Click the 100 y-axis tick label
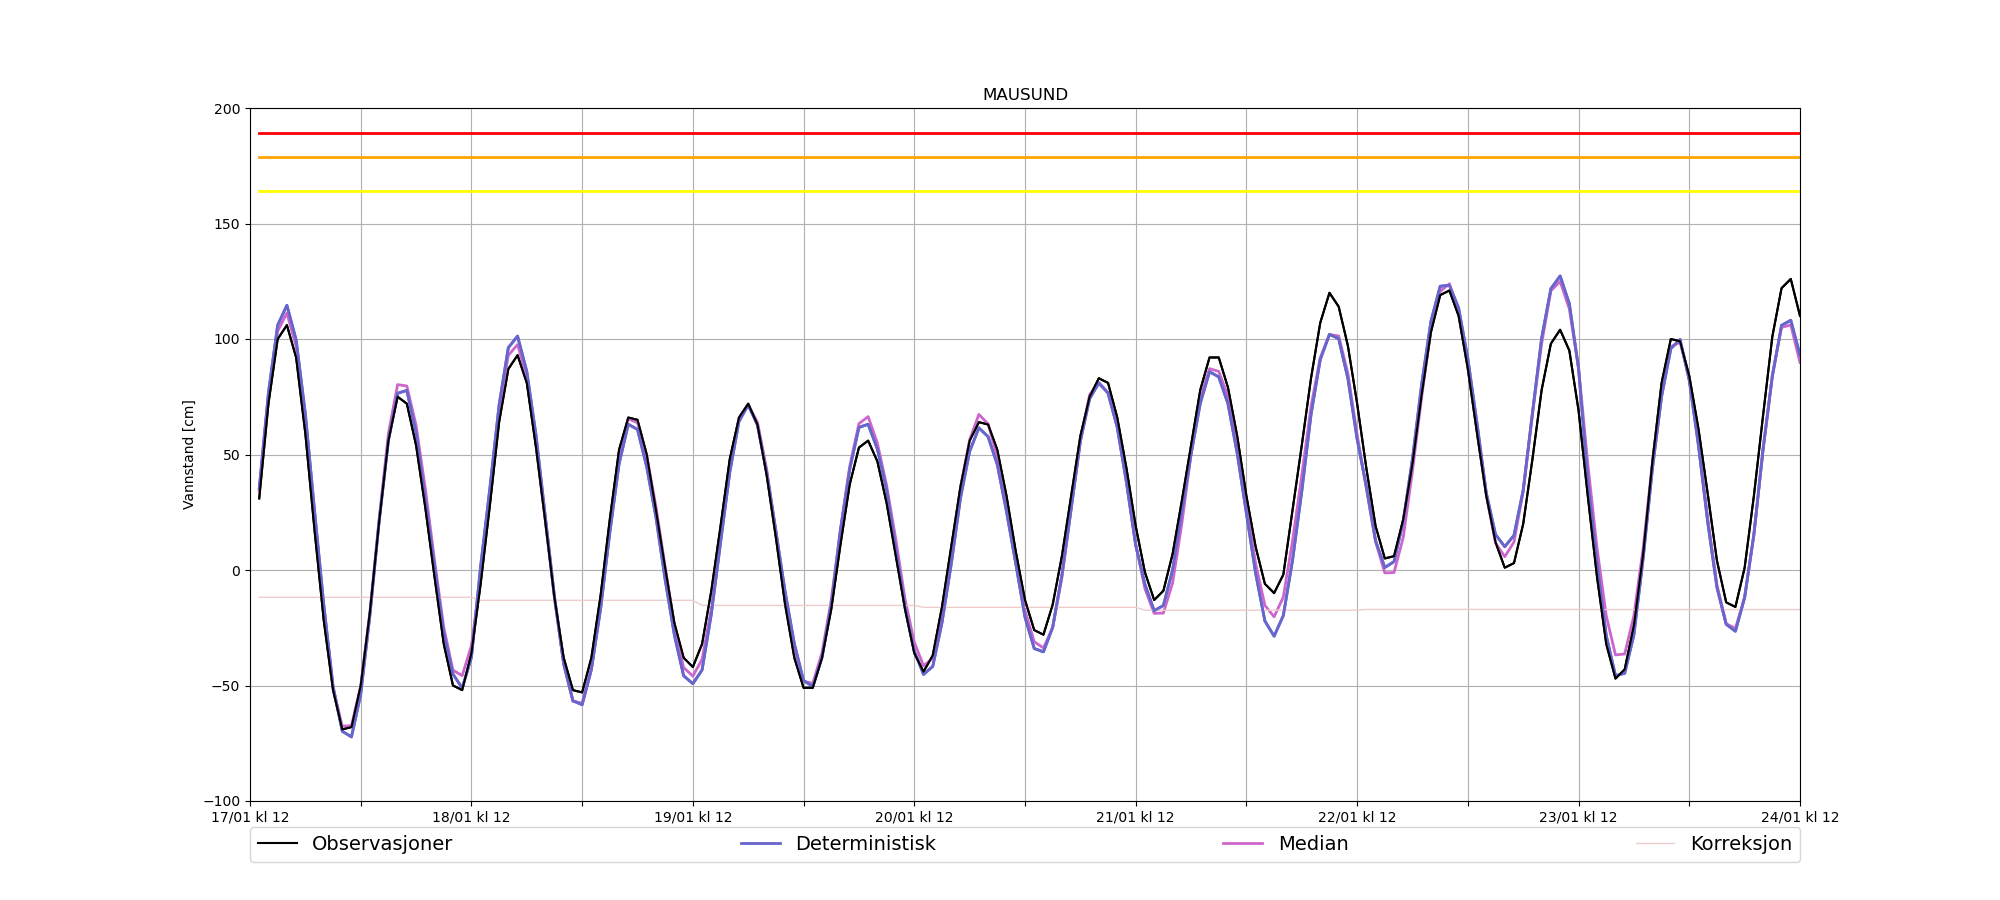 point(227,340)
